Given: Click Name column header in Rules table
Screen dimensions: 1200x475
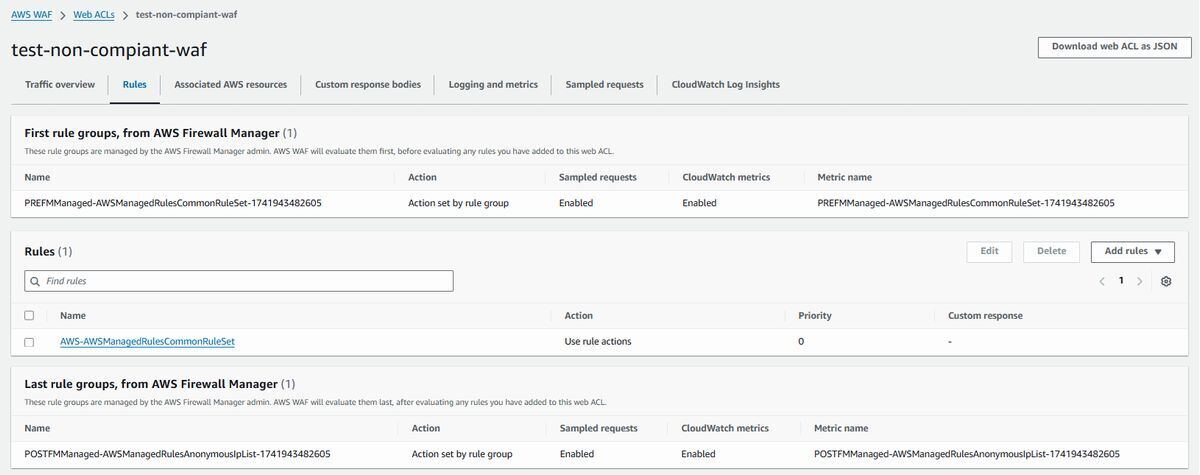Looking at the screenshot, I should click(72, 316).
